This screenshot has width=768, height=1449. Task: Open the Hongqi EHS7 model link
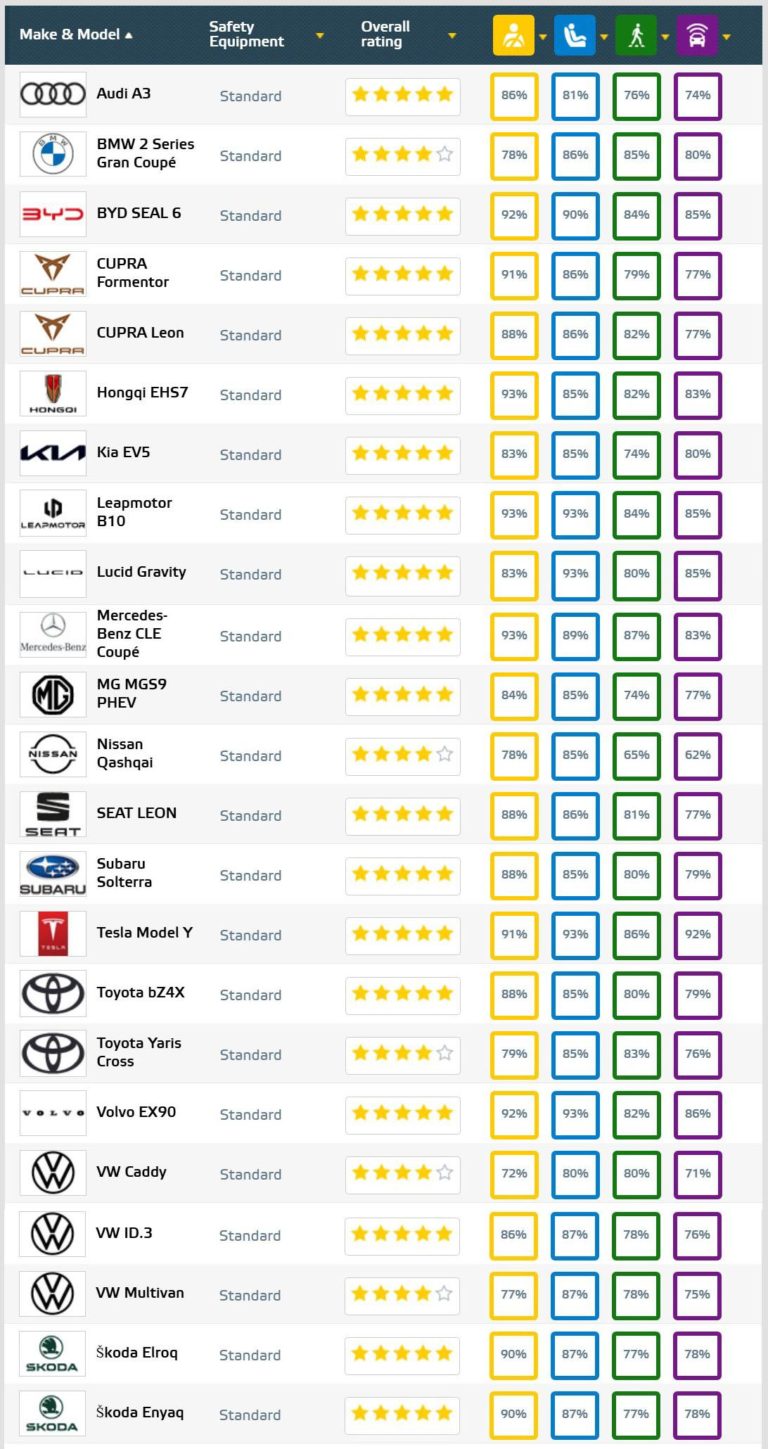[x=142, y=393]
